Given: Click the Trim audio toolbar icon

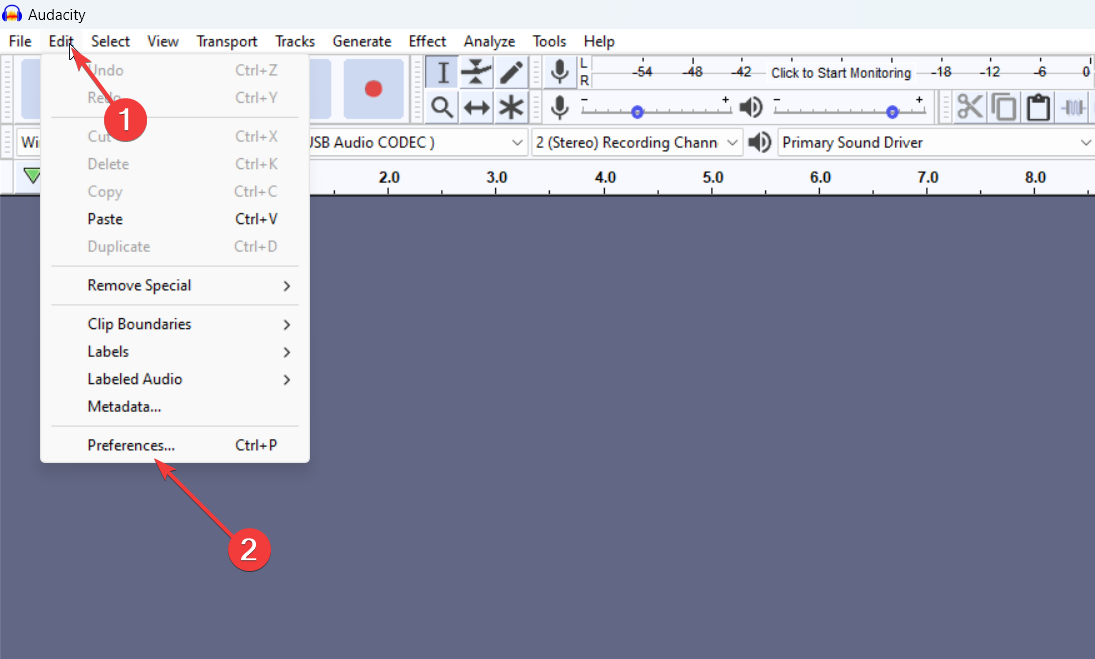Looking at the screenshot, I should 1073,108.
